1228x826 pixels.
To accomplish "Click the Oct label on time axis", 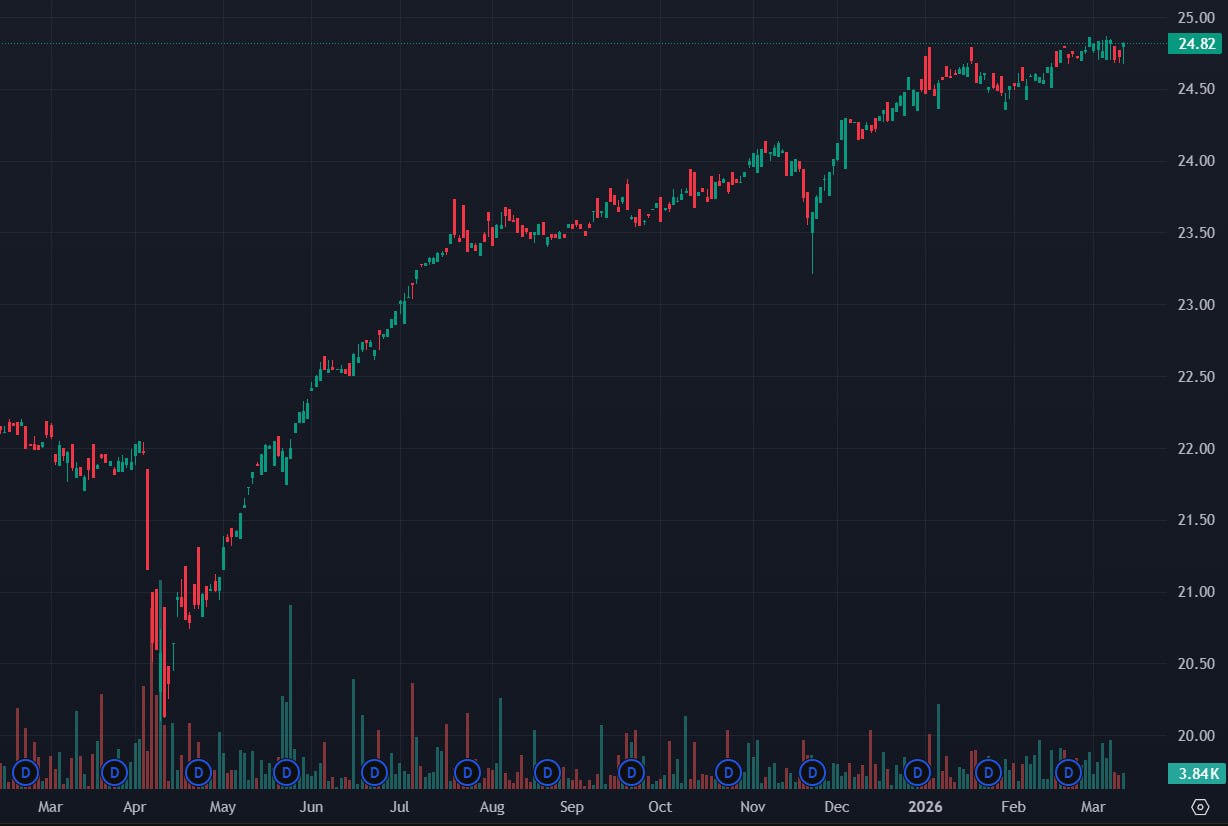I will coord(660,806).
